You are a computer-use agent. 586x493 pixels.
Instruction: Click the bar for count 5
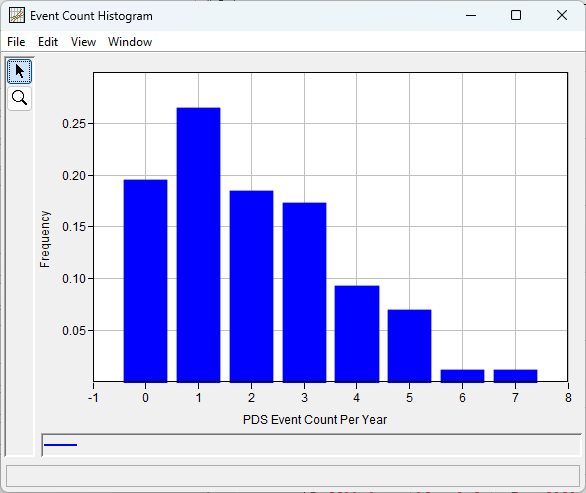[410, 346]
